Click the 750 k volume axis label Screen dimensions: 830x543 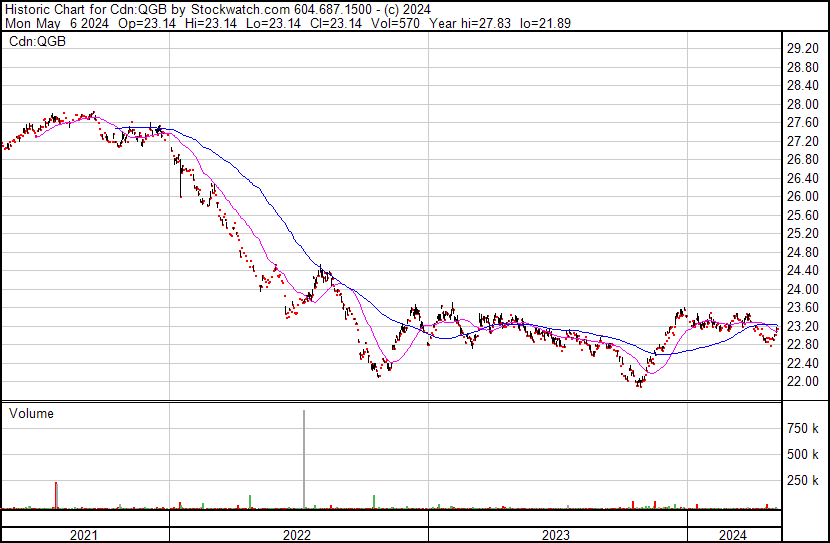point(805,428)
